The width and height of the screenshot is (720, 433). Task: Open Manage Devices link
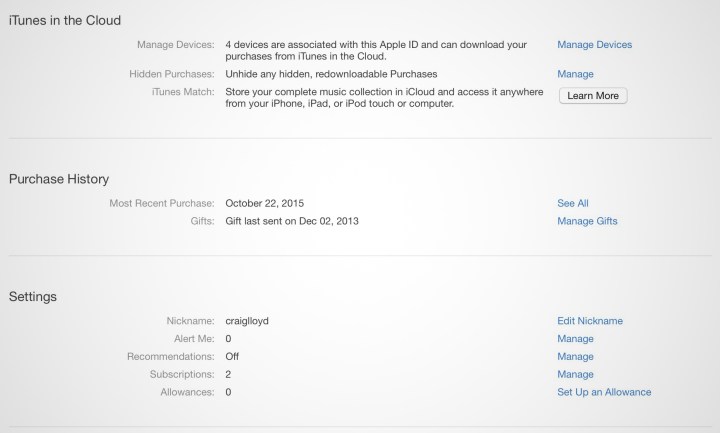[594, 45]
